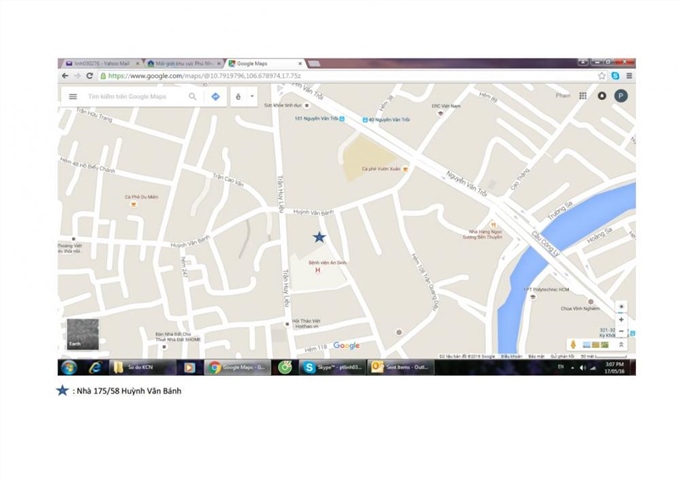This screenshot has width=680, height=480.
Task: Go back with the browser back arrow
Action: [x=66, y=75]
